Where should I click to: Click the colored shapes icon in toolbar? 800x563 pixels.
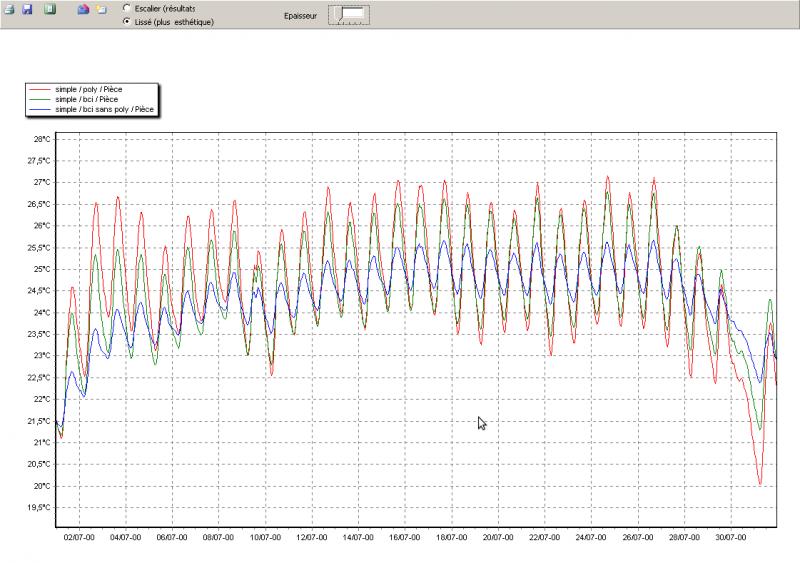tap(84, 9)
